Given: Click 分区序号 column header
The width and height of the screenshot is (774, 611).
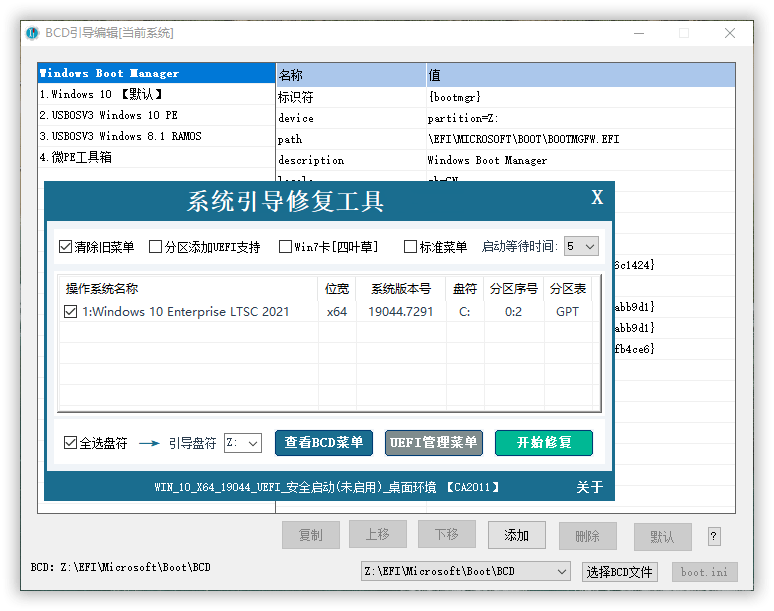Looking at the screenshot, I should [514, 289].
